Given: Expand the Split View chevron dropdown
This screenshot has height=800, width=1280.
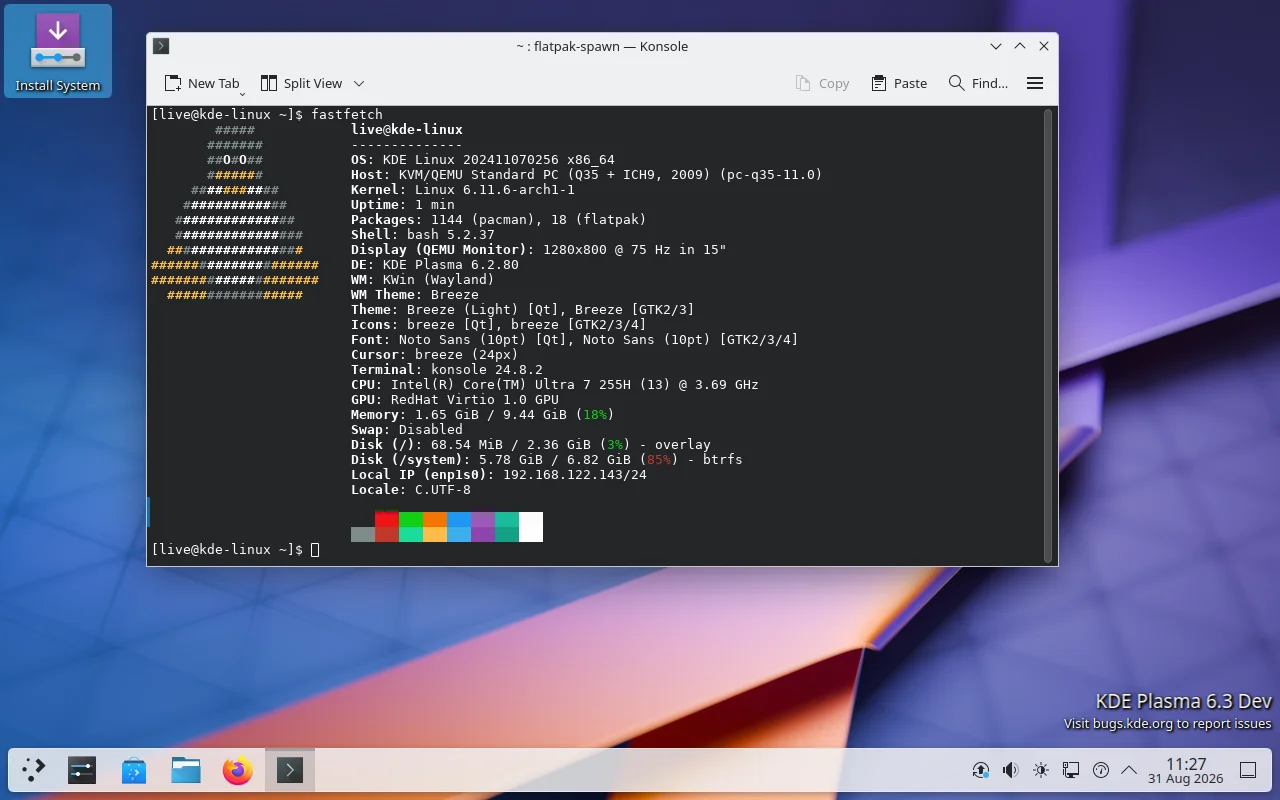Looking at the screenshot, I should [x=359, y=84].
